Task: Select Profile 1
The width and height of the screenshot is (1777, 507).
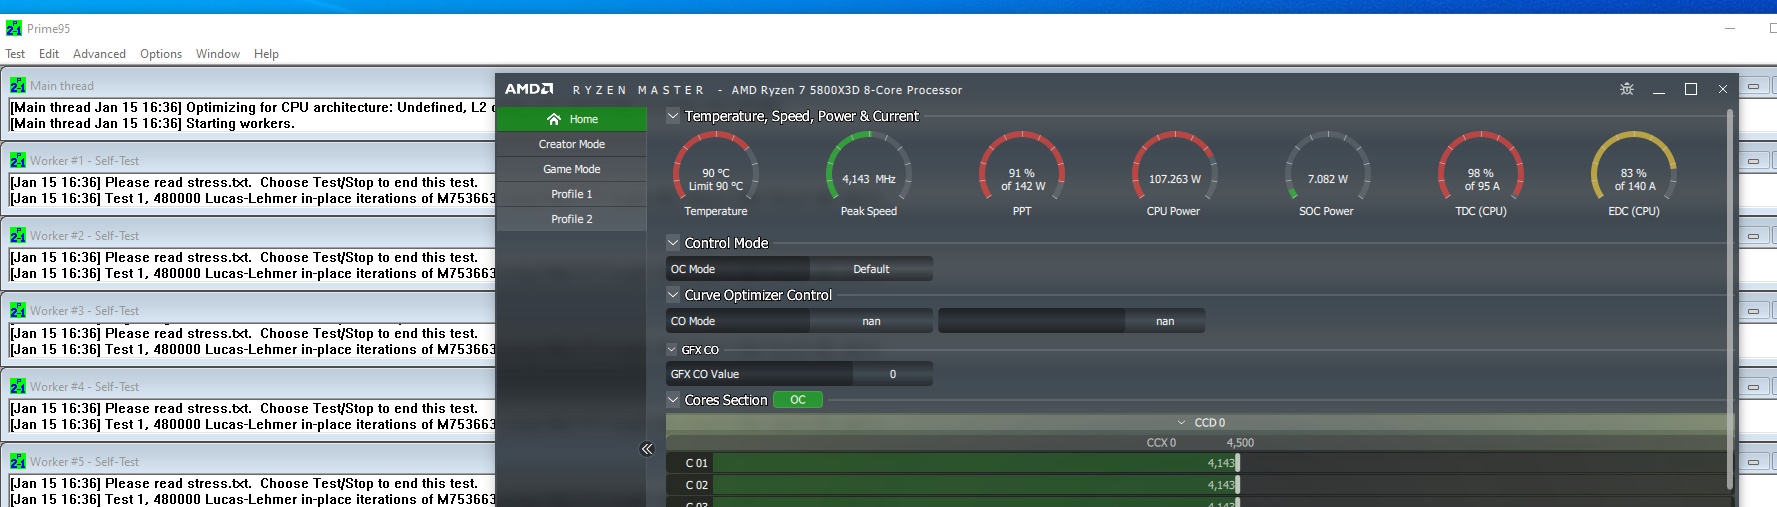Action: [572, 194]
